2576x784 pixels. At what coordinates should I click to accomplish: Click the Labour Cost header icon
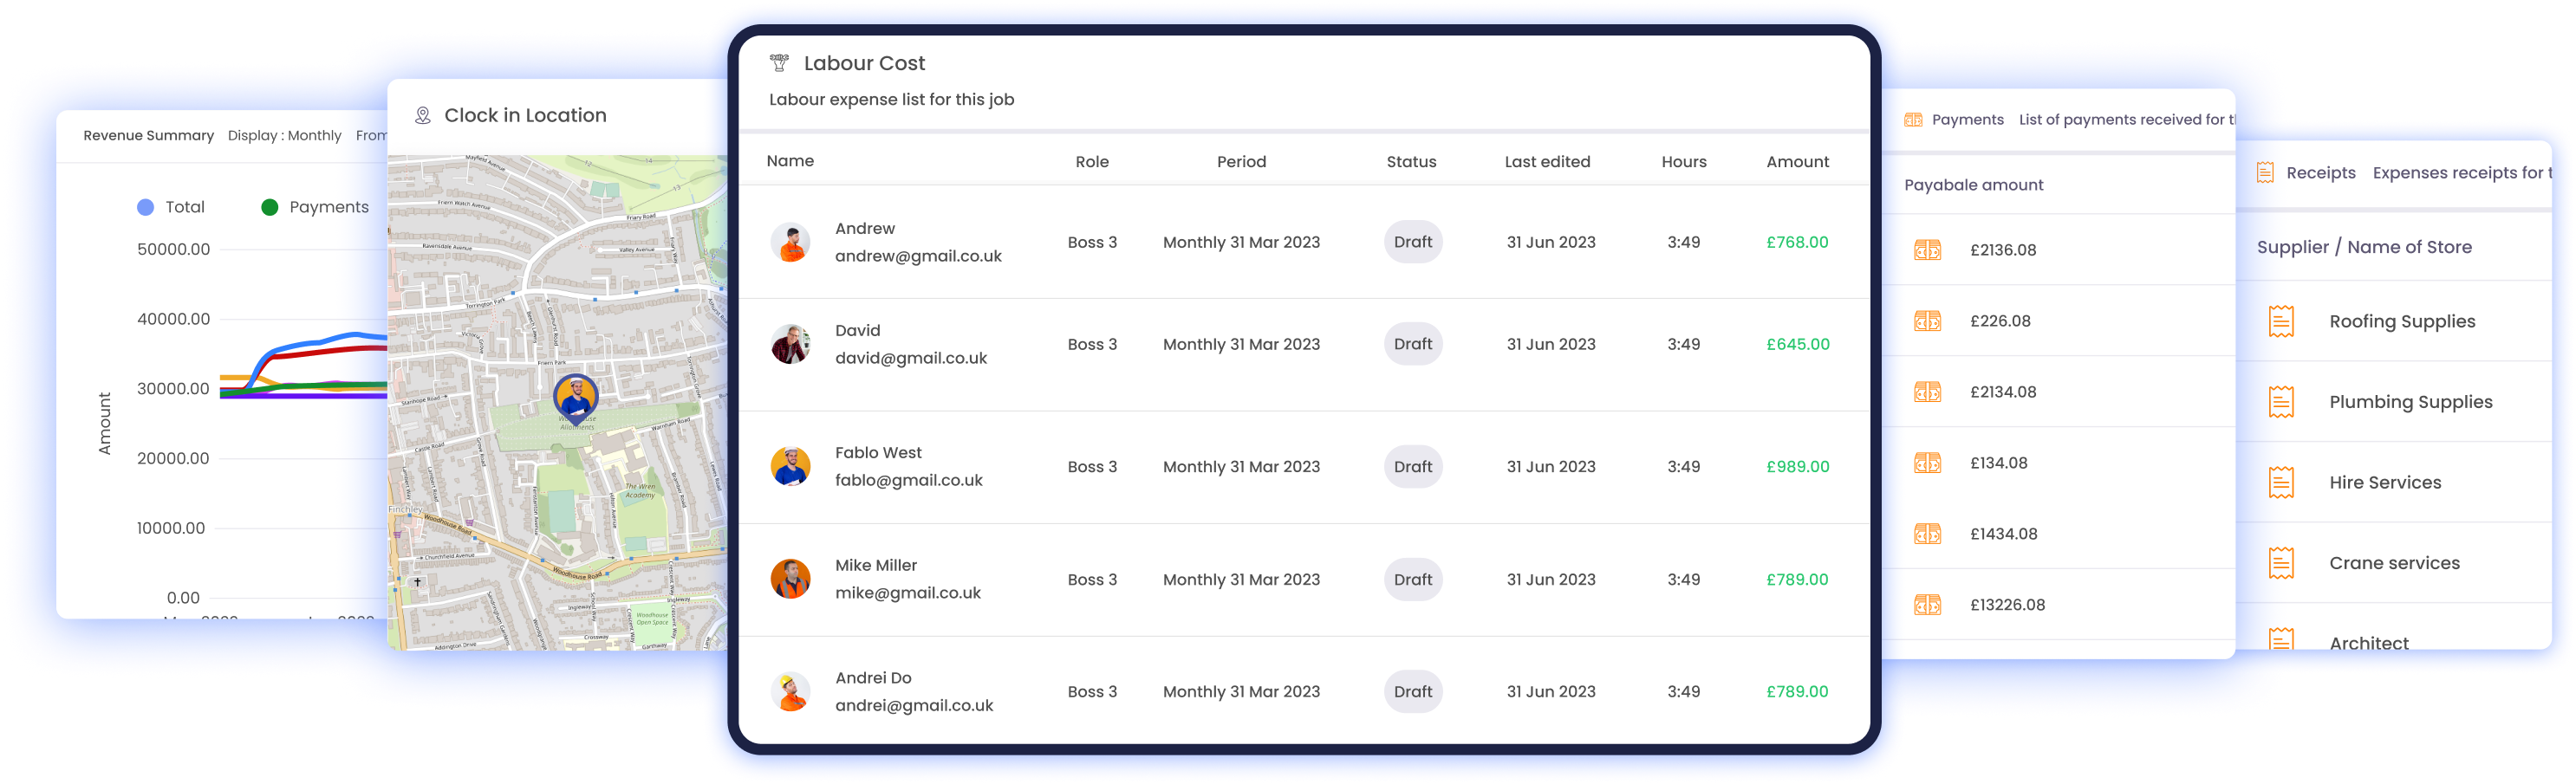click(779, 63)
